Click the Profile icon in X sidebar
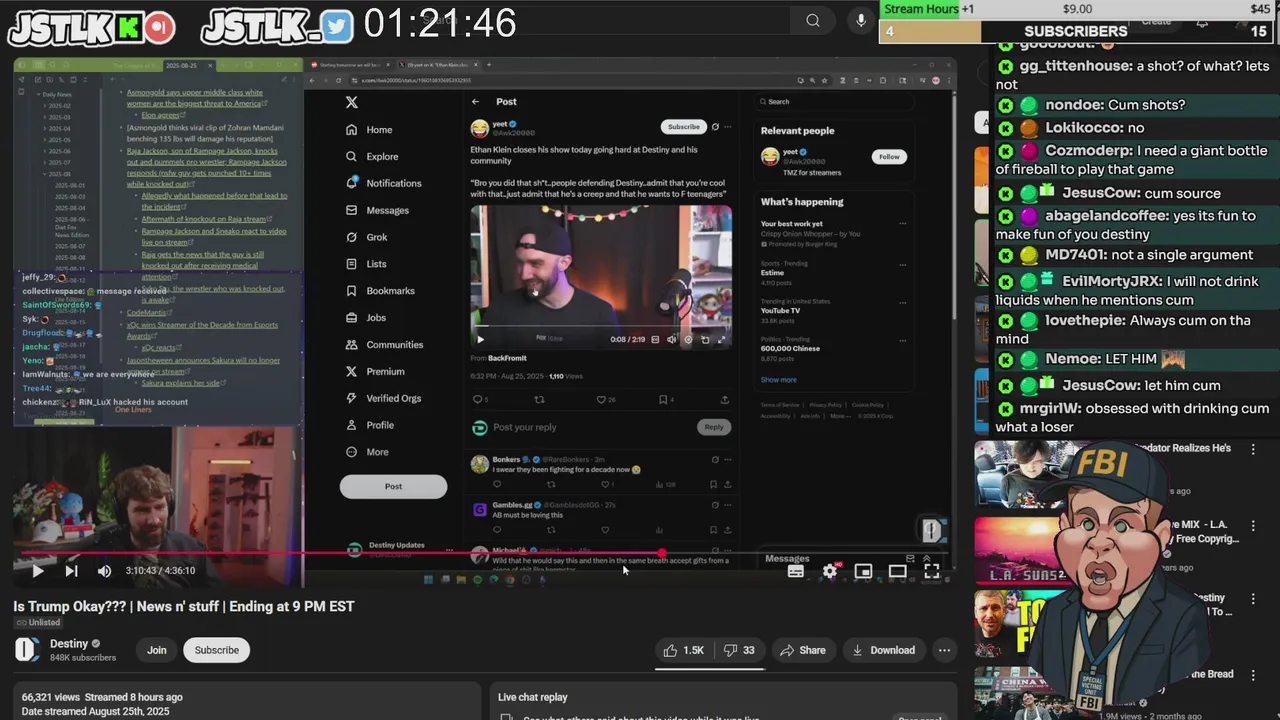 click(351, 425)
